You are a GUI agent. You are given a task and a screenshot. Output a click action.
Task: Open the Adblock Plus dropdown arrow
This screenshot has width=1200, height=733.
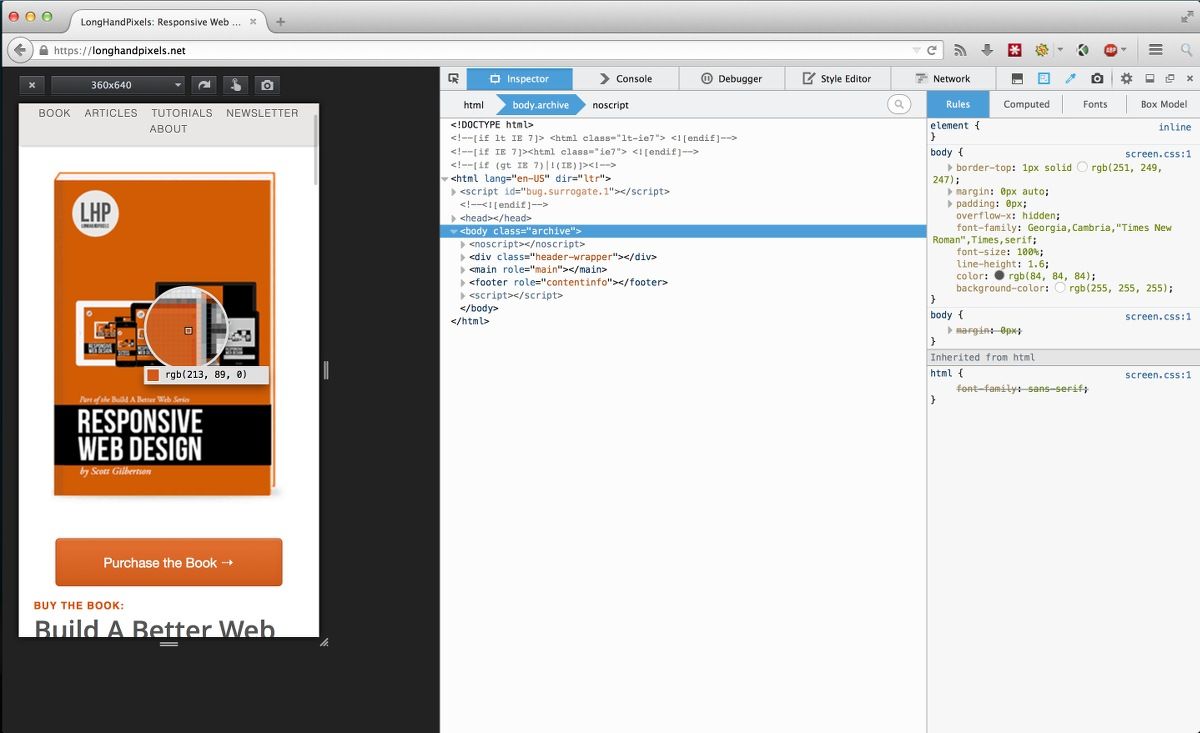click(x=1124, y=50)
